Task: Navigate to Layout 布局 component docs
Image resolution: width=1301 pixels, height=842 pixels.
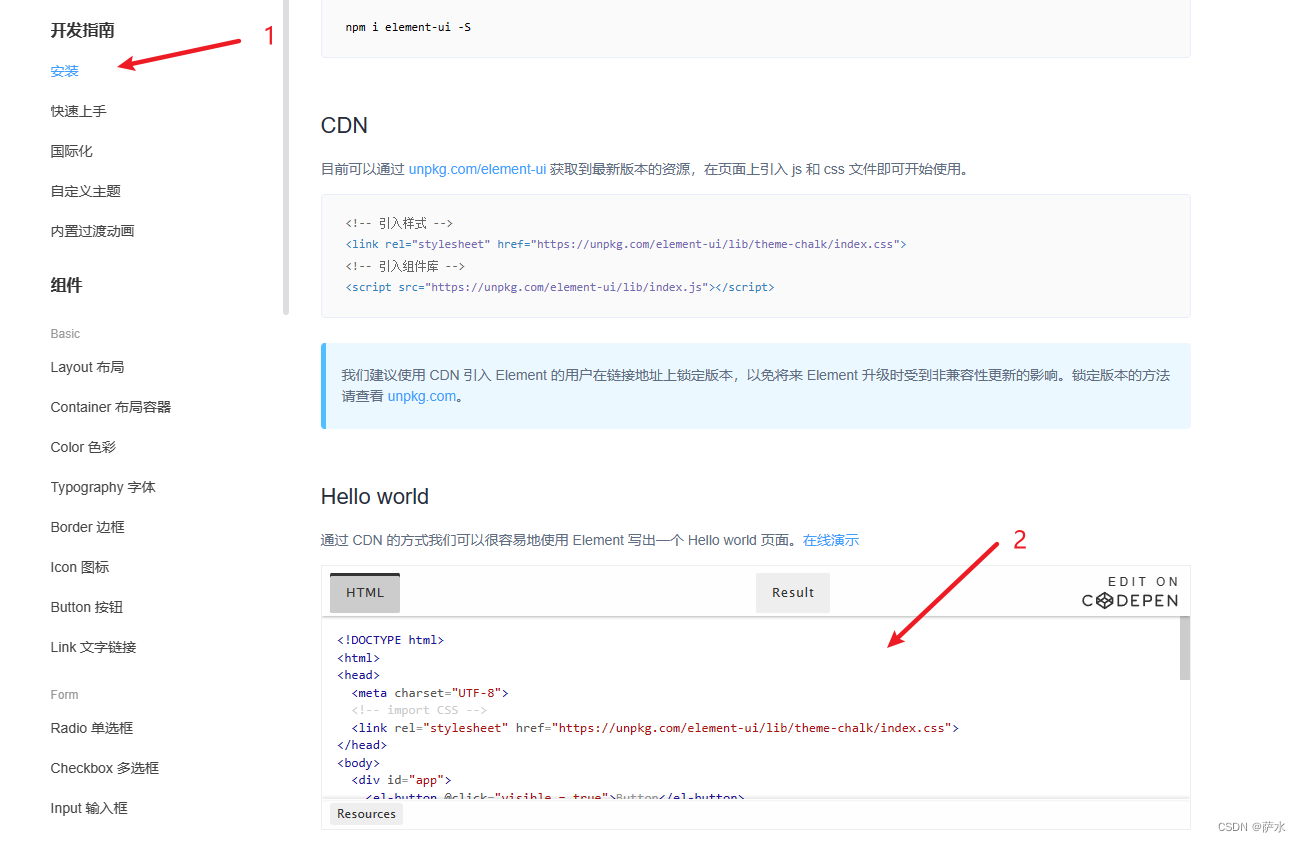Action: pos(88,367)
